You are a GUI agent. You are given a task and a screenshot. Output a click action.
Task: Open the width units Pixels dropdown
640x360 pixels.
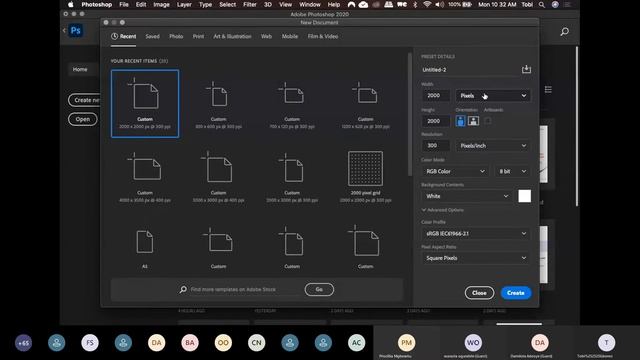[493, 96]
